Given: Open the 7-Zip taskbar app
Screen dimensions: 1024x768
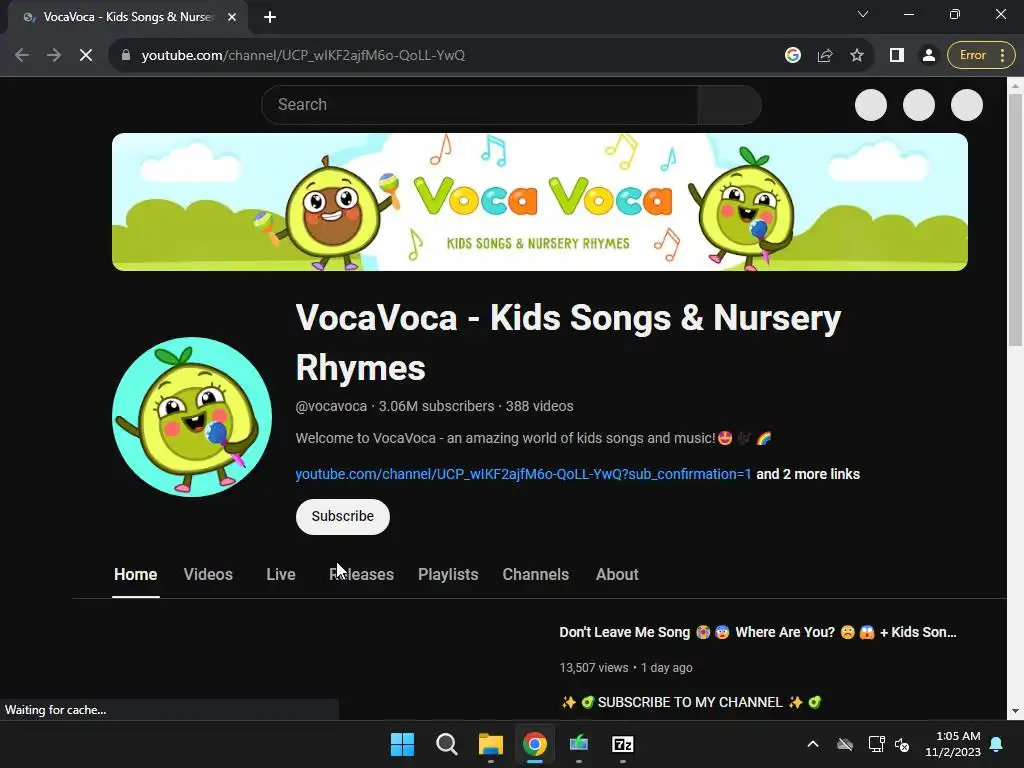Looking at the screenshot, I should tap(622, 744).
